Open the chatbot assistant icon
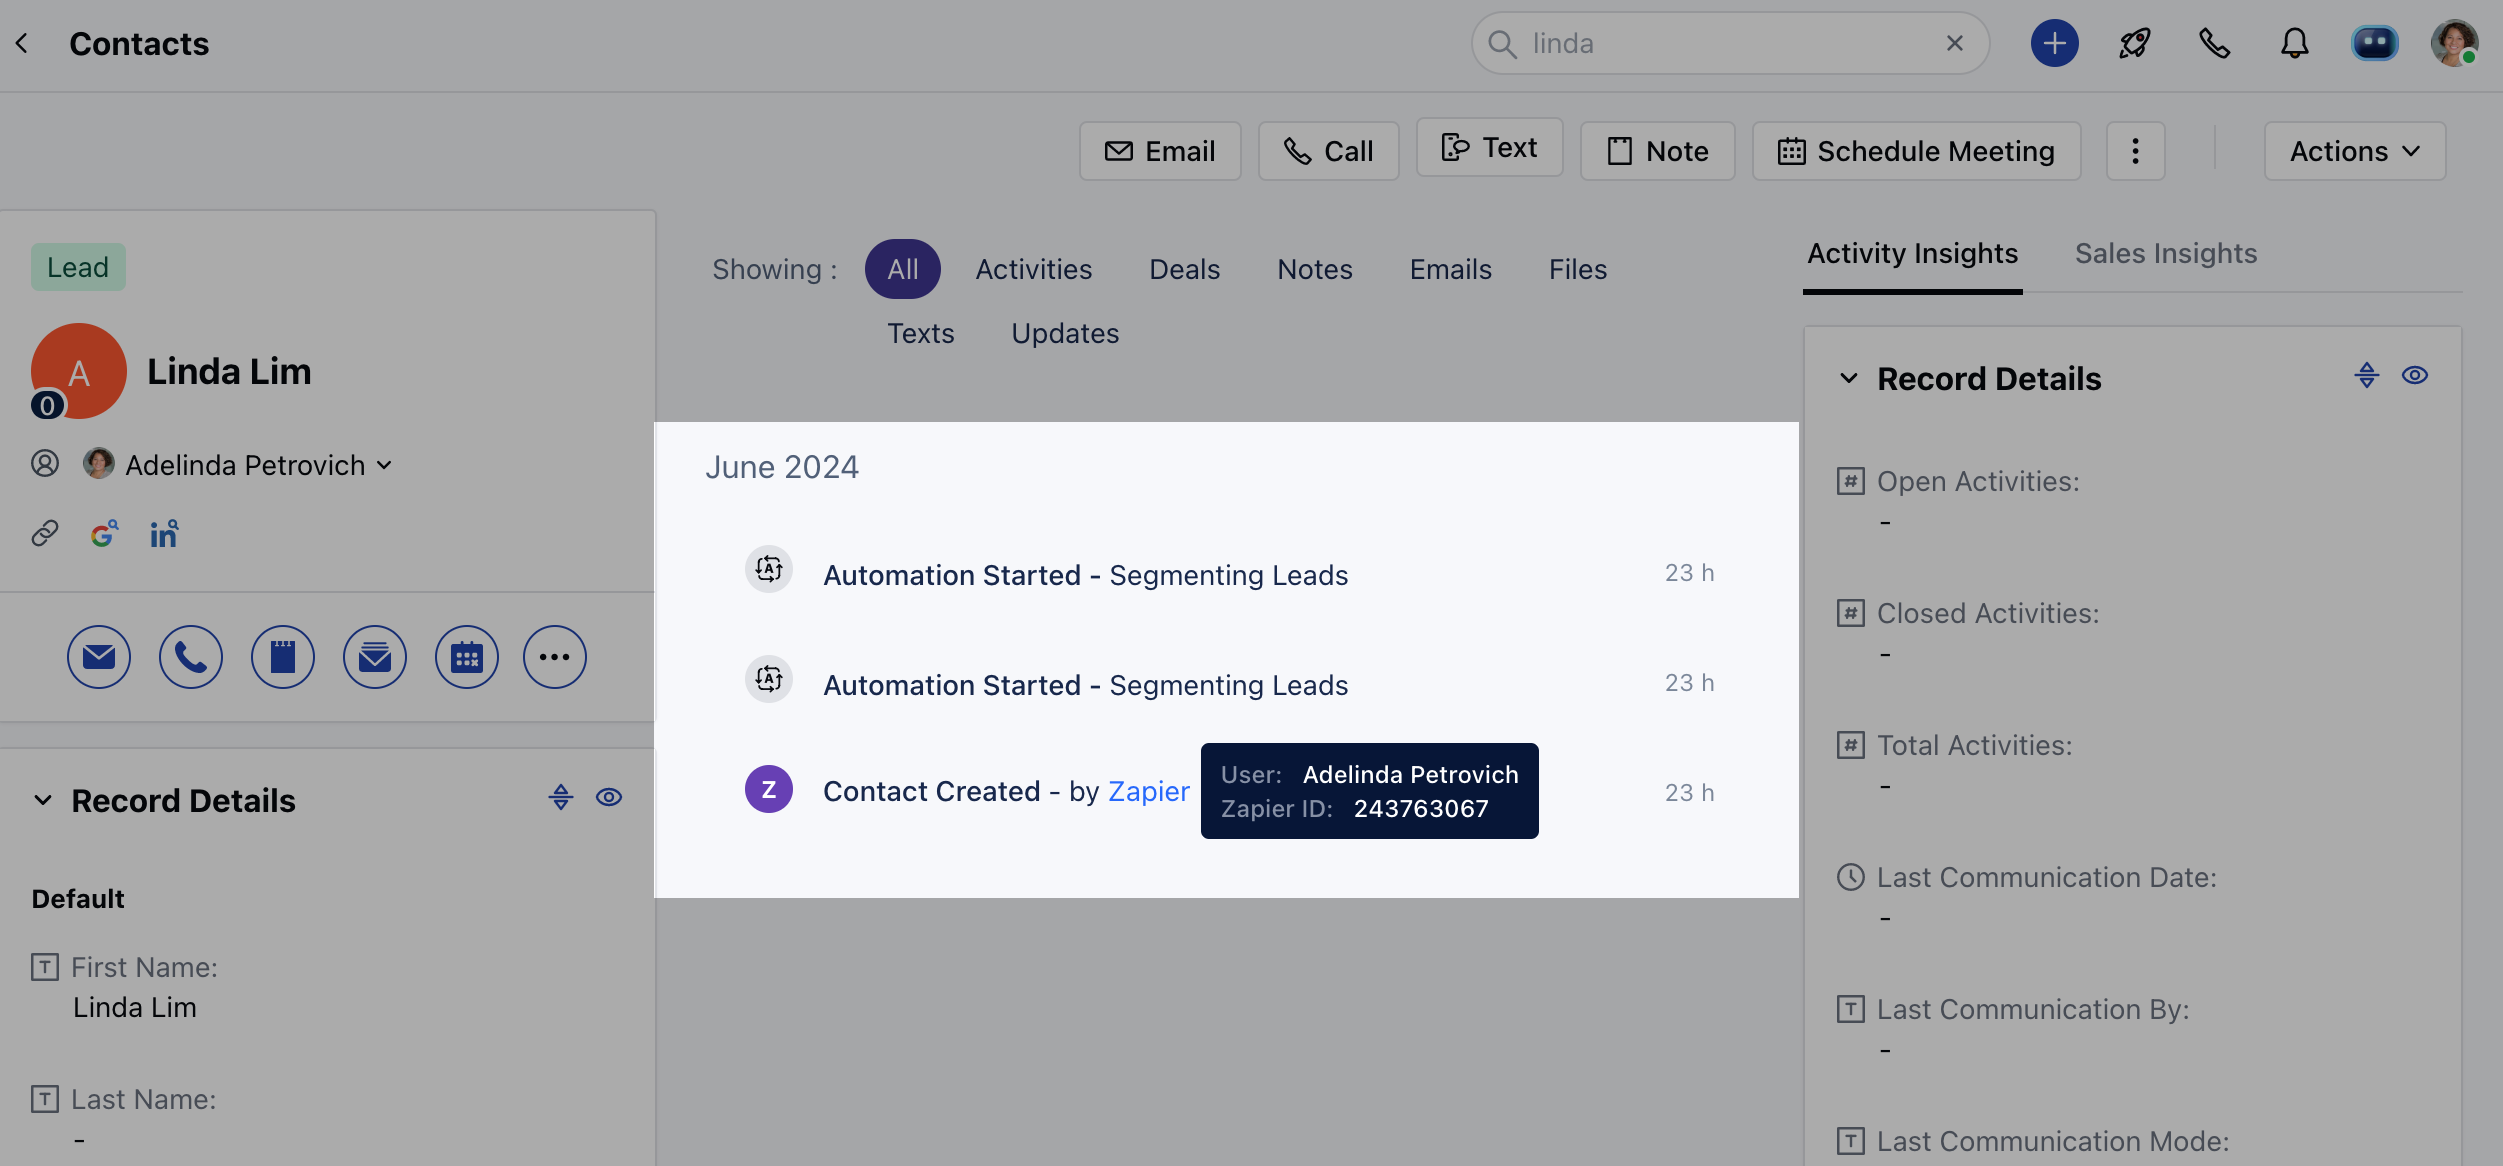Image resolution: width=2503 pixels, height=1166 pixels. [2374, 44]
